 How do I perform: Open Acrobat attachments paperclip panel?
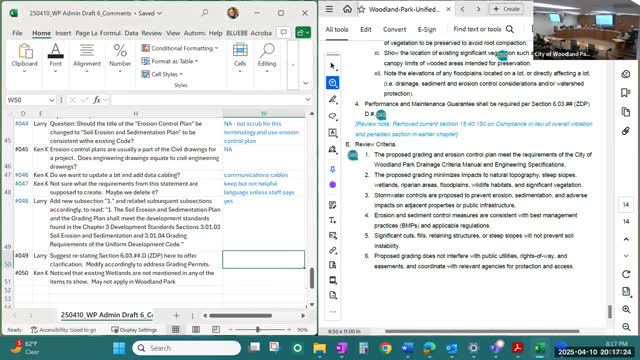click(x=626, y=131)
